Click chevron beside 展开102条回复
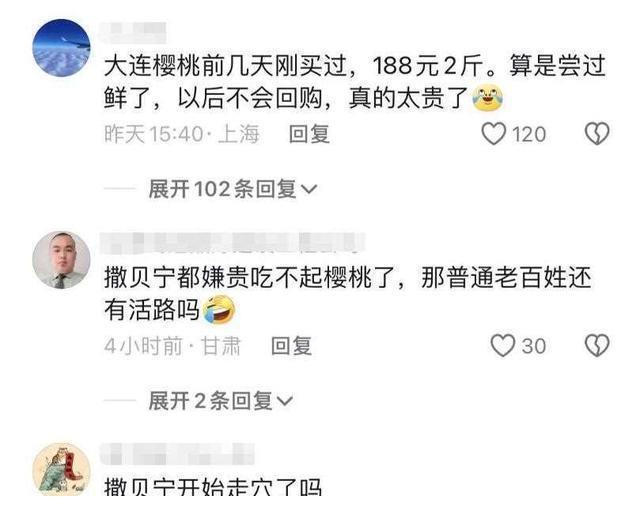The width and height of the screenshot is (640, 506). coord(309,190)
